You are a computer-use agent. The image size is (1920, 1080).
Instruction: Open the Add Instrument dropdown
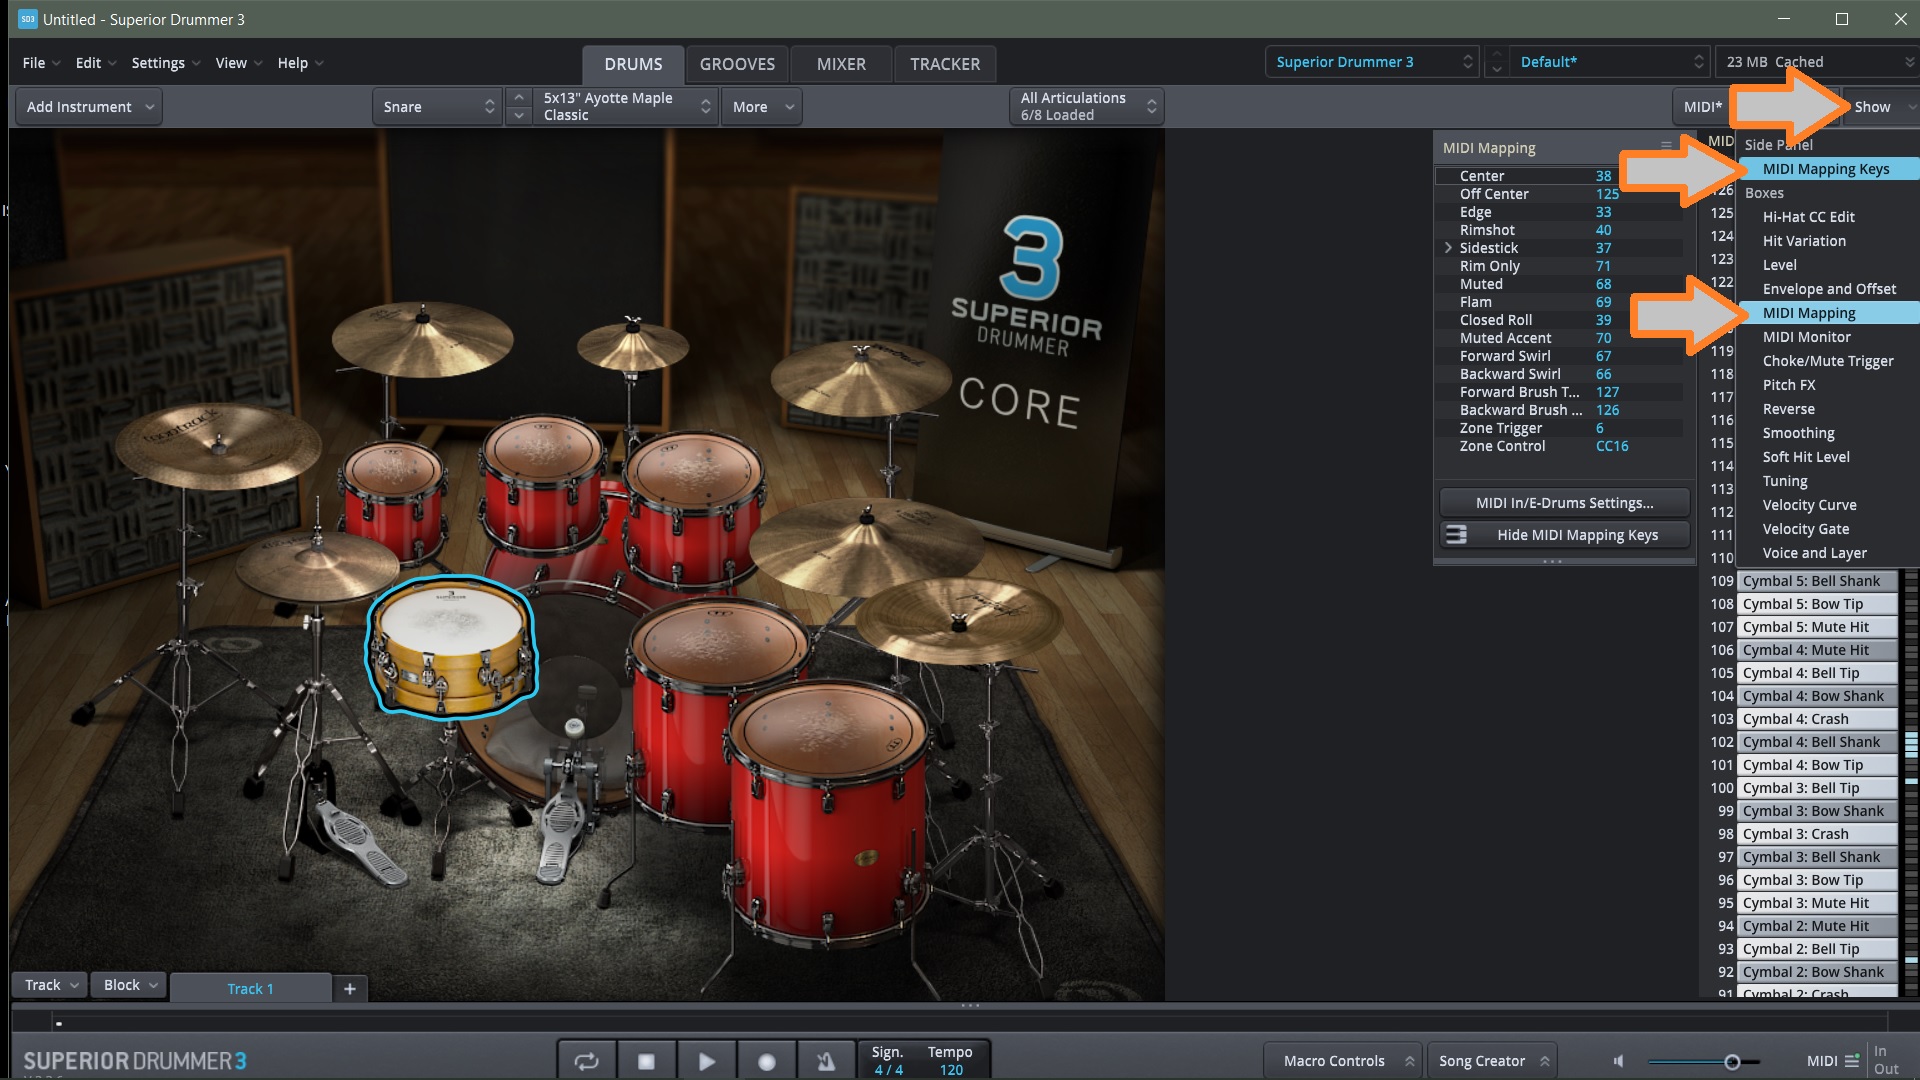pyautogui.click(x=89, y=107)
